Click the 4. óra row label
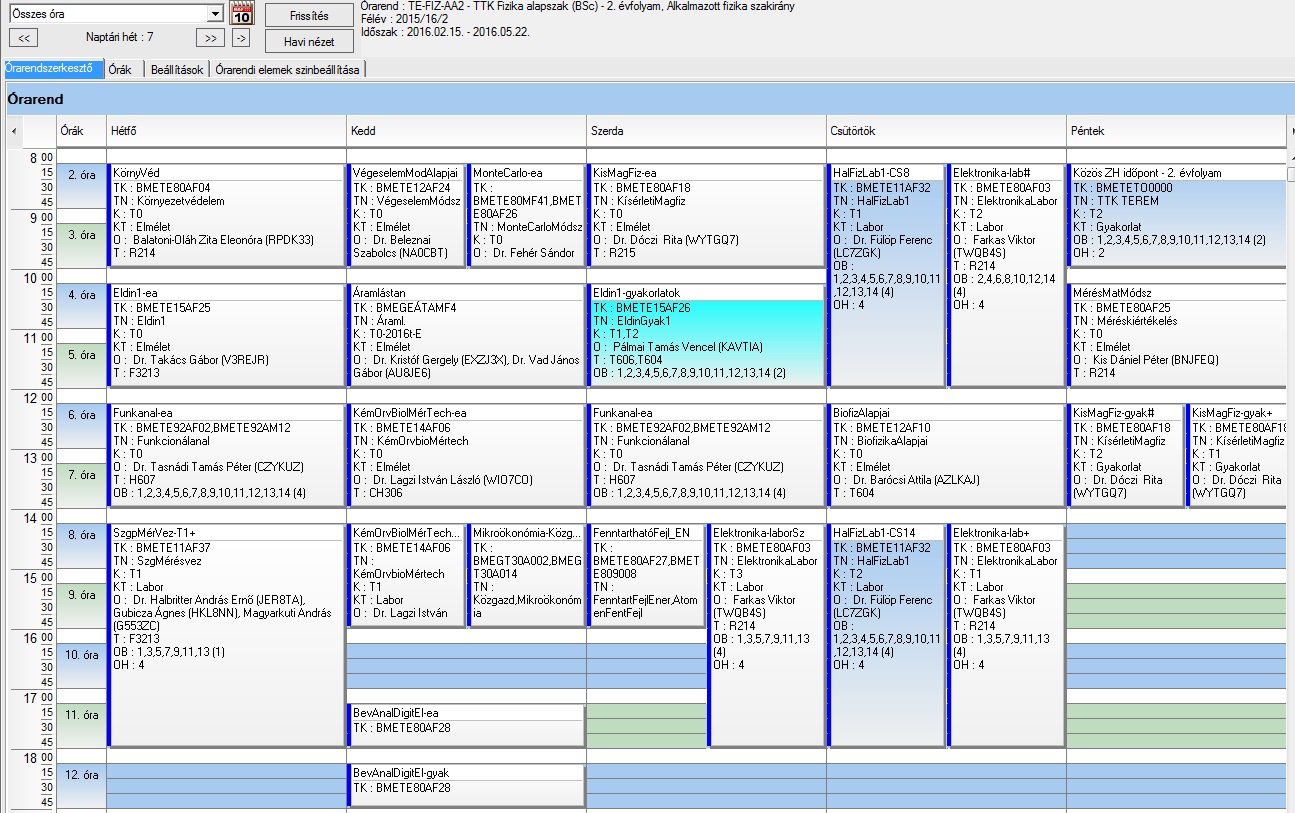The height and width of the screenshot is (813, 1295). [x=80, y=295]
